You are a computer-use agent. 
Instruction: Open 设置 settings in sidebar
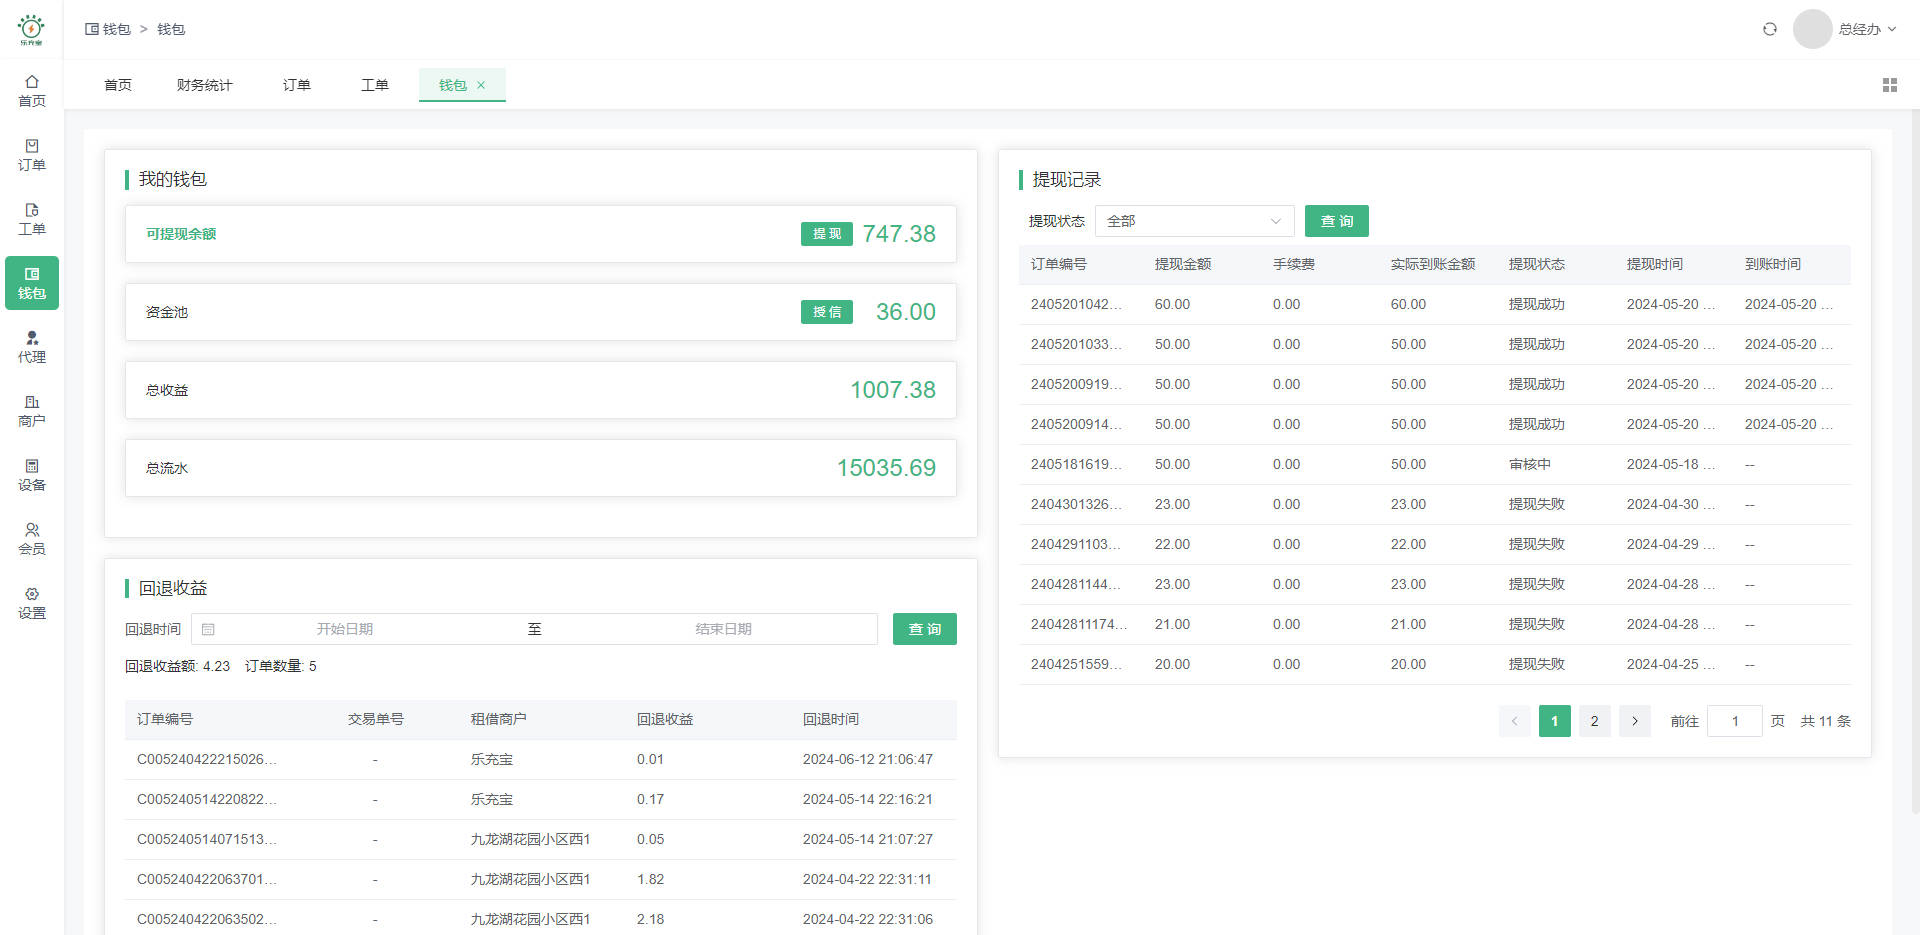click(x=32, y=603)
